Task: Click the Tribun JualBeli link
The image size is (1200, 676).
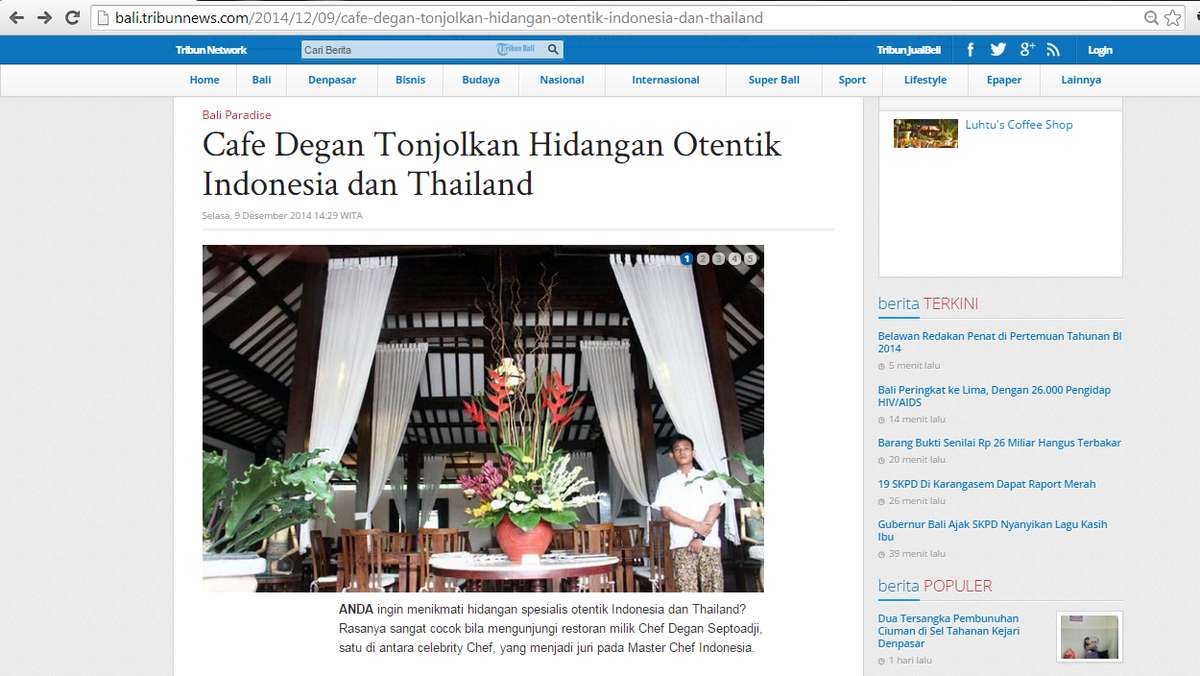Action: [x=909, y=50]
